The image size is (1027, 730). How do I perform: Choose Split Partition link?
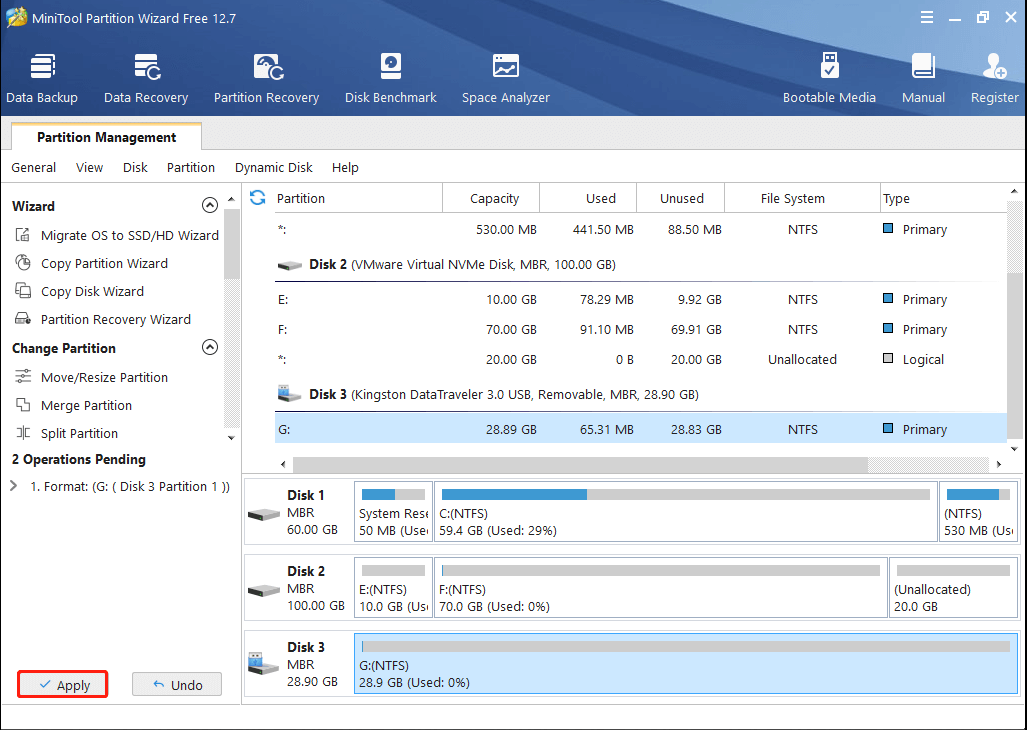click(79, 433)
